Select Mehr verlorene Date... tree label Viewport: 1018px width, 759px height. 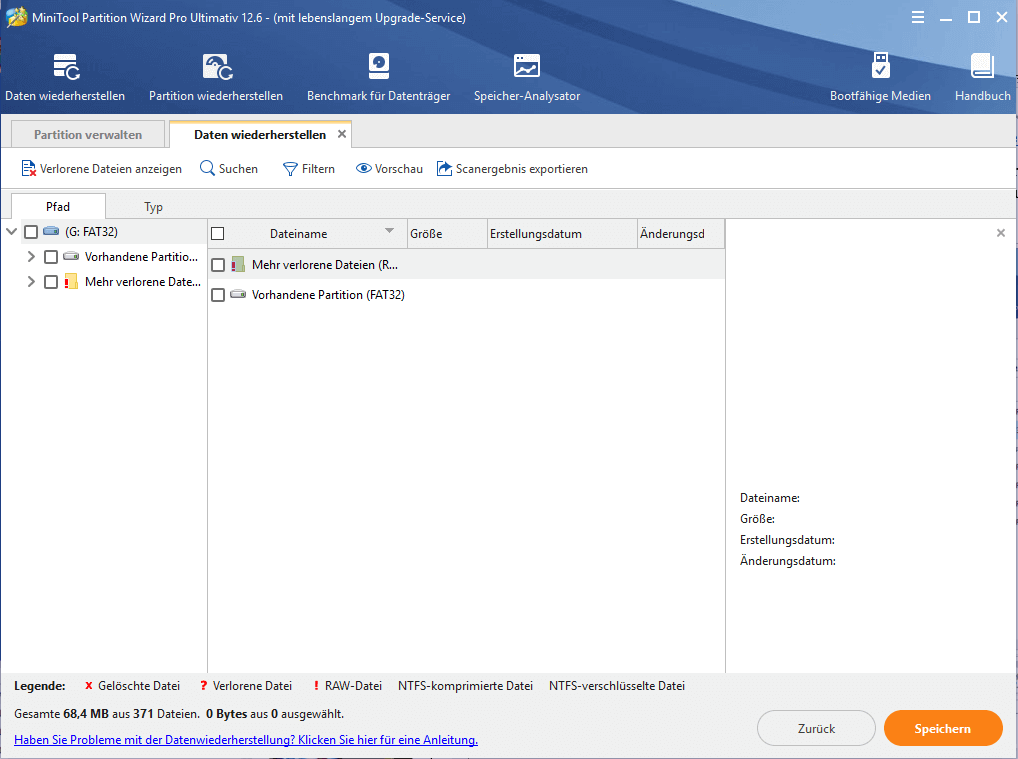pos(143,281)
